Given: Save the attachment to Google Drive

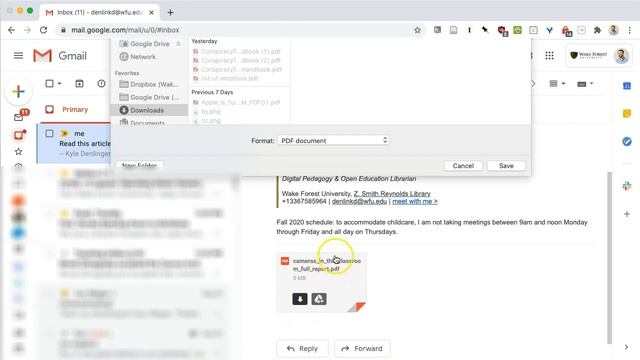Looking at the screenshot, I should [x=319, y=299].
